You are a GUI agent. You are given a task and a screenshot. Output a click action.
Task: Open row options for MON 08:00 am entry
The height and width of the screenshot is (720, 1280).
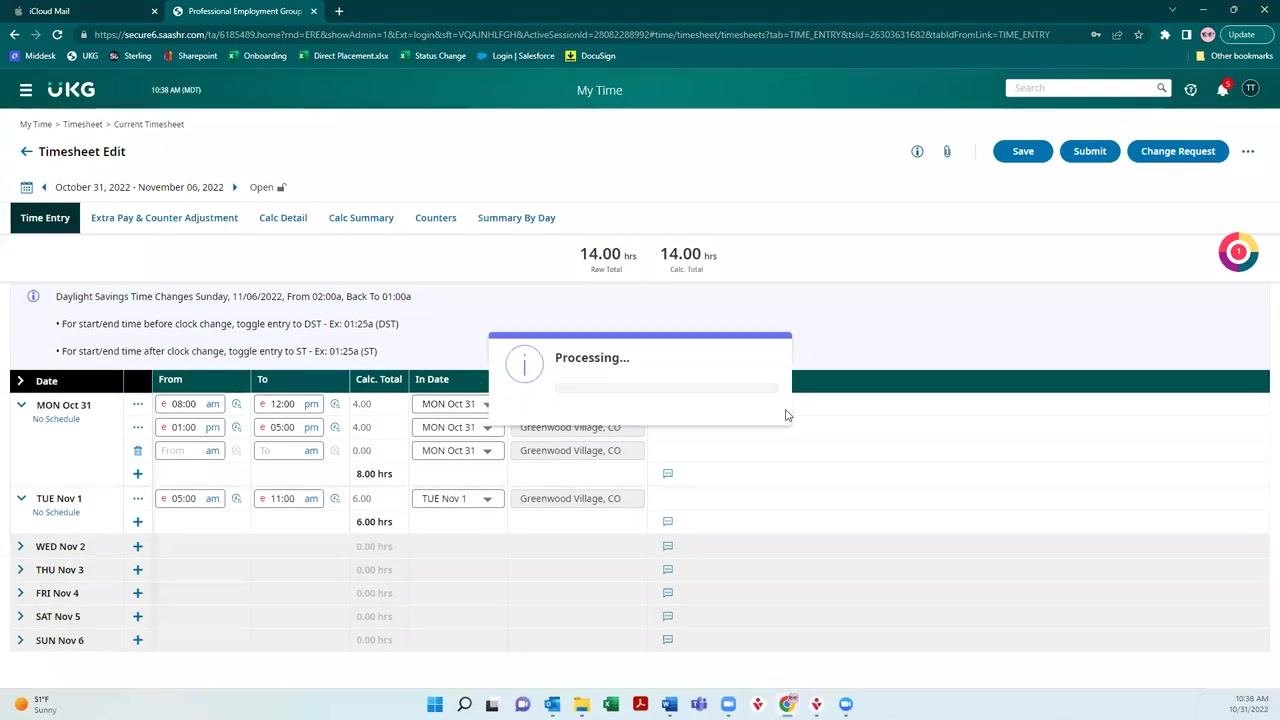[138, 404]
